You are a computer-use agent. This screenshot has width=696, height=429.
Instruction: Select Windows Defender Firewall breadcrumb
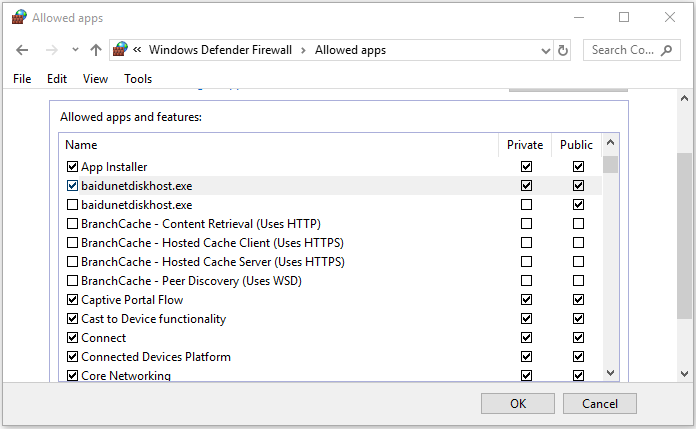click(220, 50)
